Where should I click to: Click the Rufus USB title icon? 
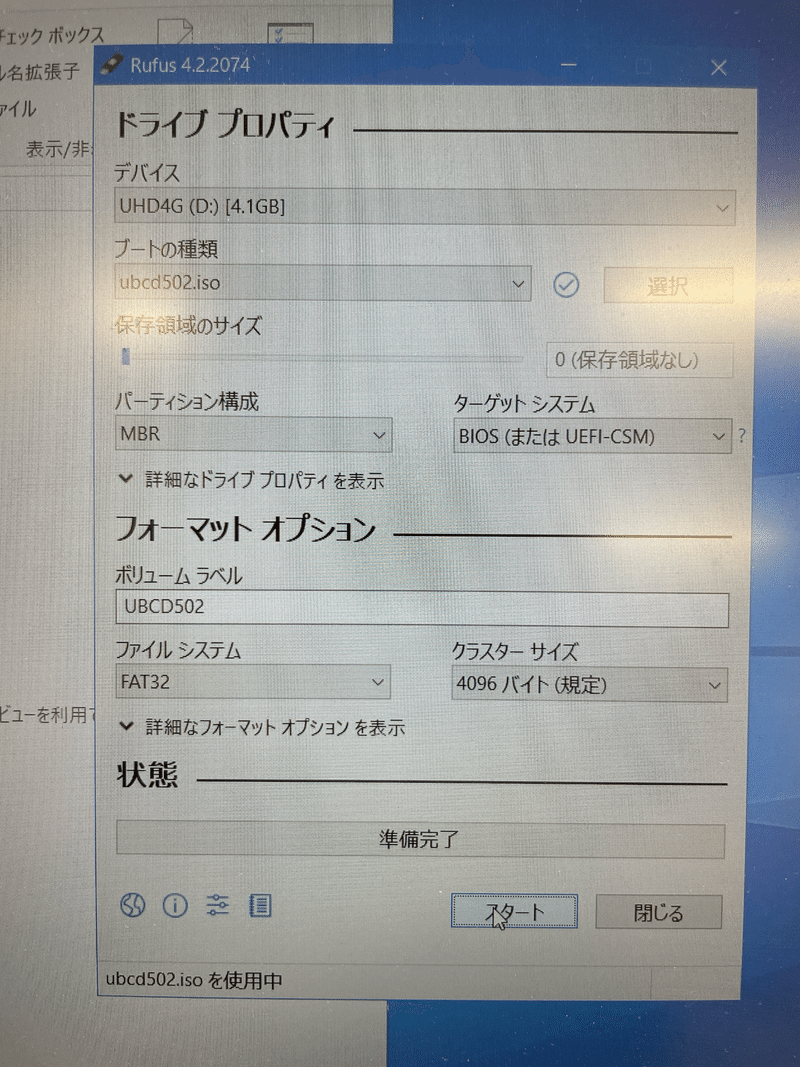pos(112,64)
